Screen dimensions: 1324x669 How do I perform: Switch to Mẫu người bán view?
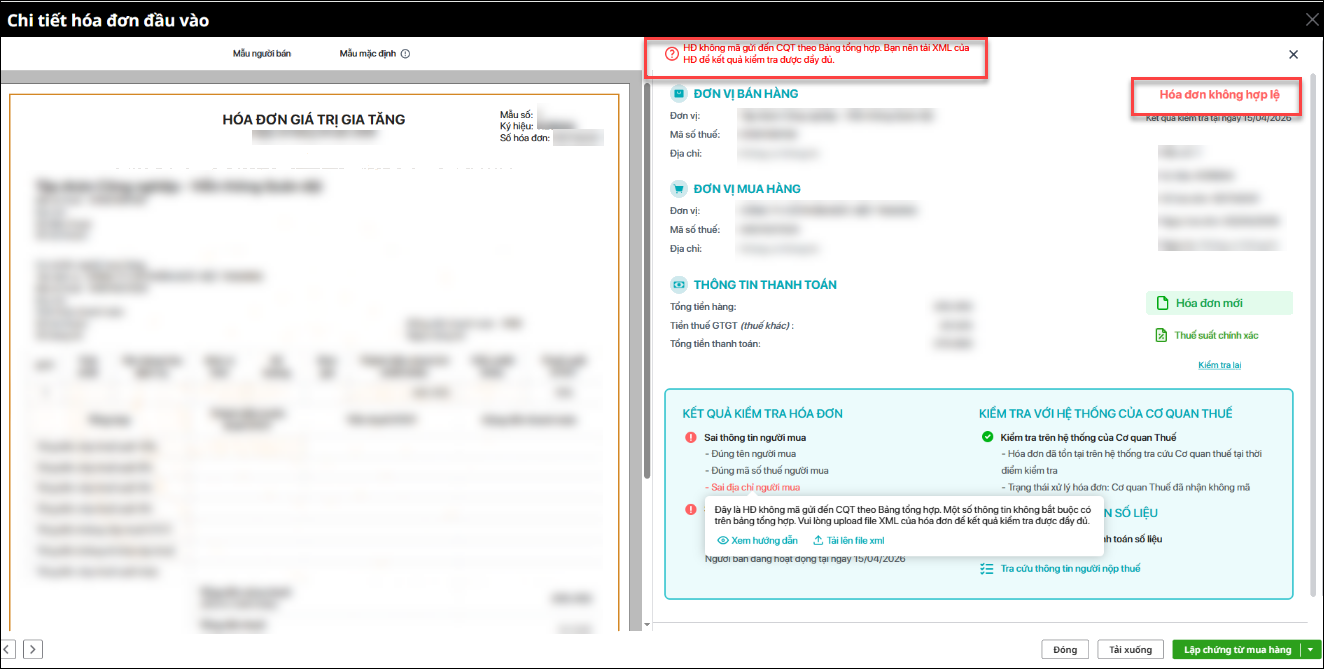[x=262, y=54]
